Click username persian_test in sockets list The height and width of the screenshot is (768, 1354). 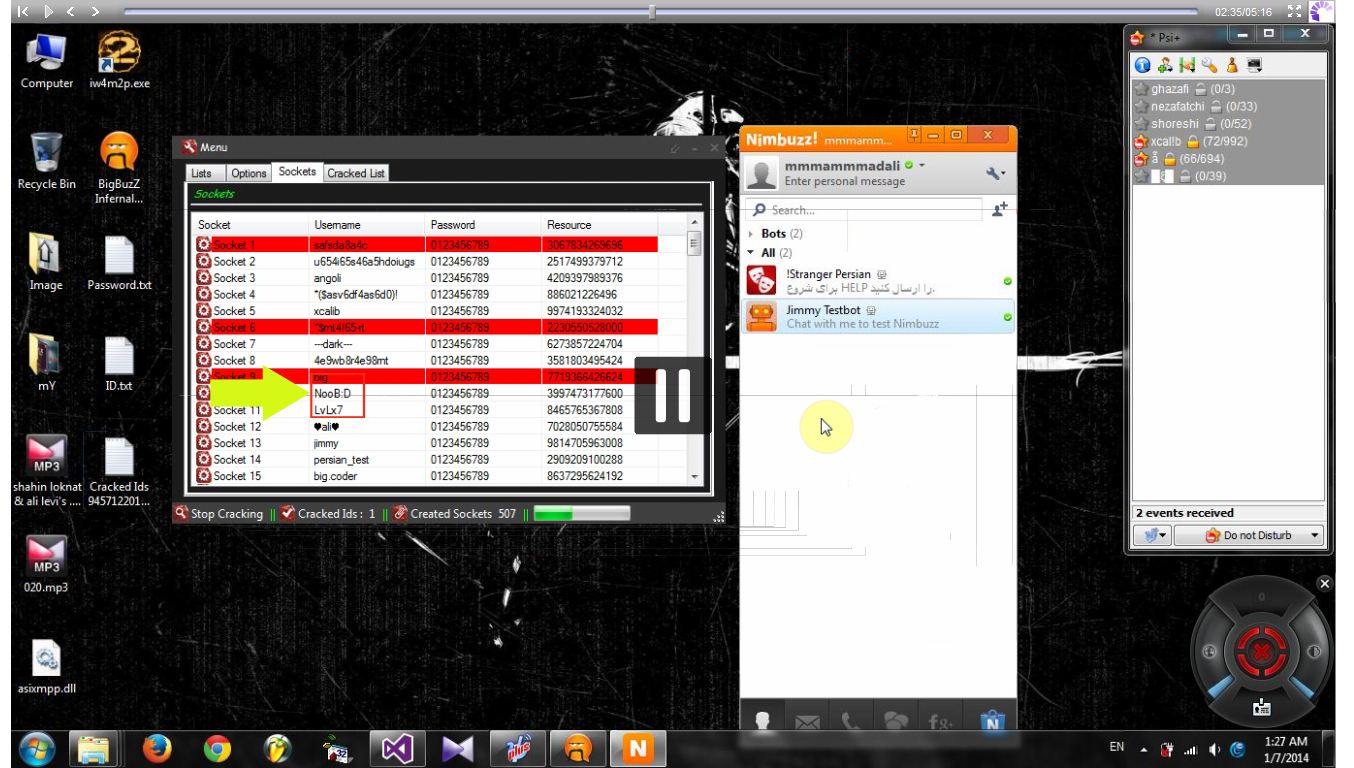click(x=341, y=460)
